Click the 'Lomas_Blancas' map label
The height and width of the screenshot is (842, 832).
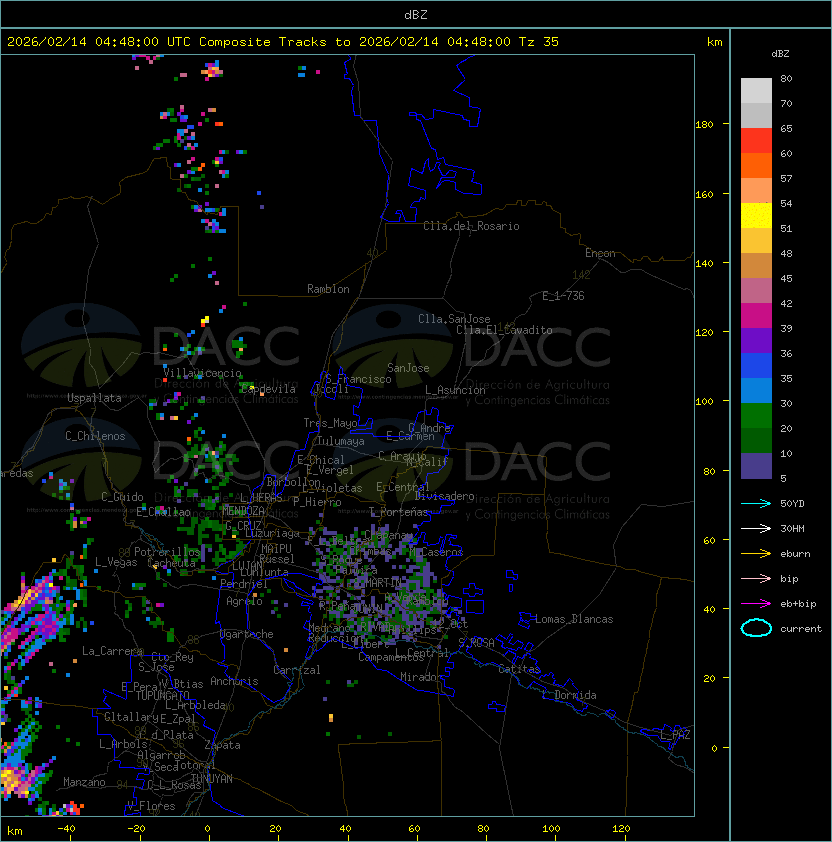click(574, 619)
